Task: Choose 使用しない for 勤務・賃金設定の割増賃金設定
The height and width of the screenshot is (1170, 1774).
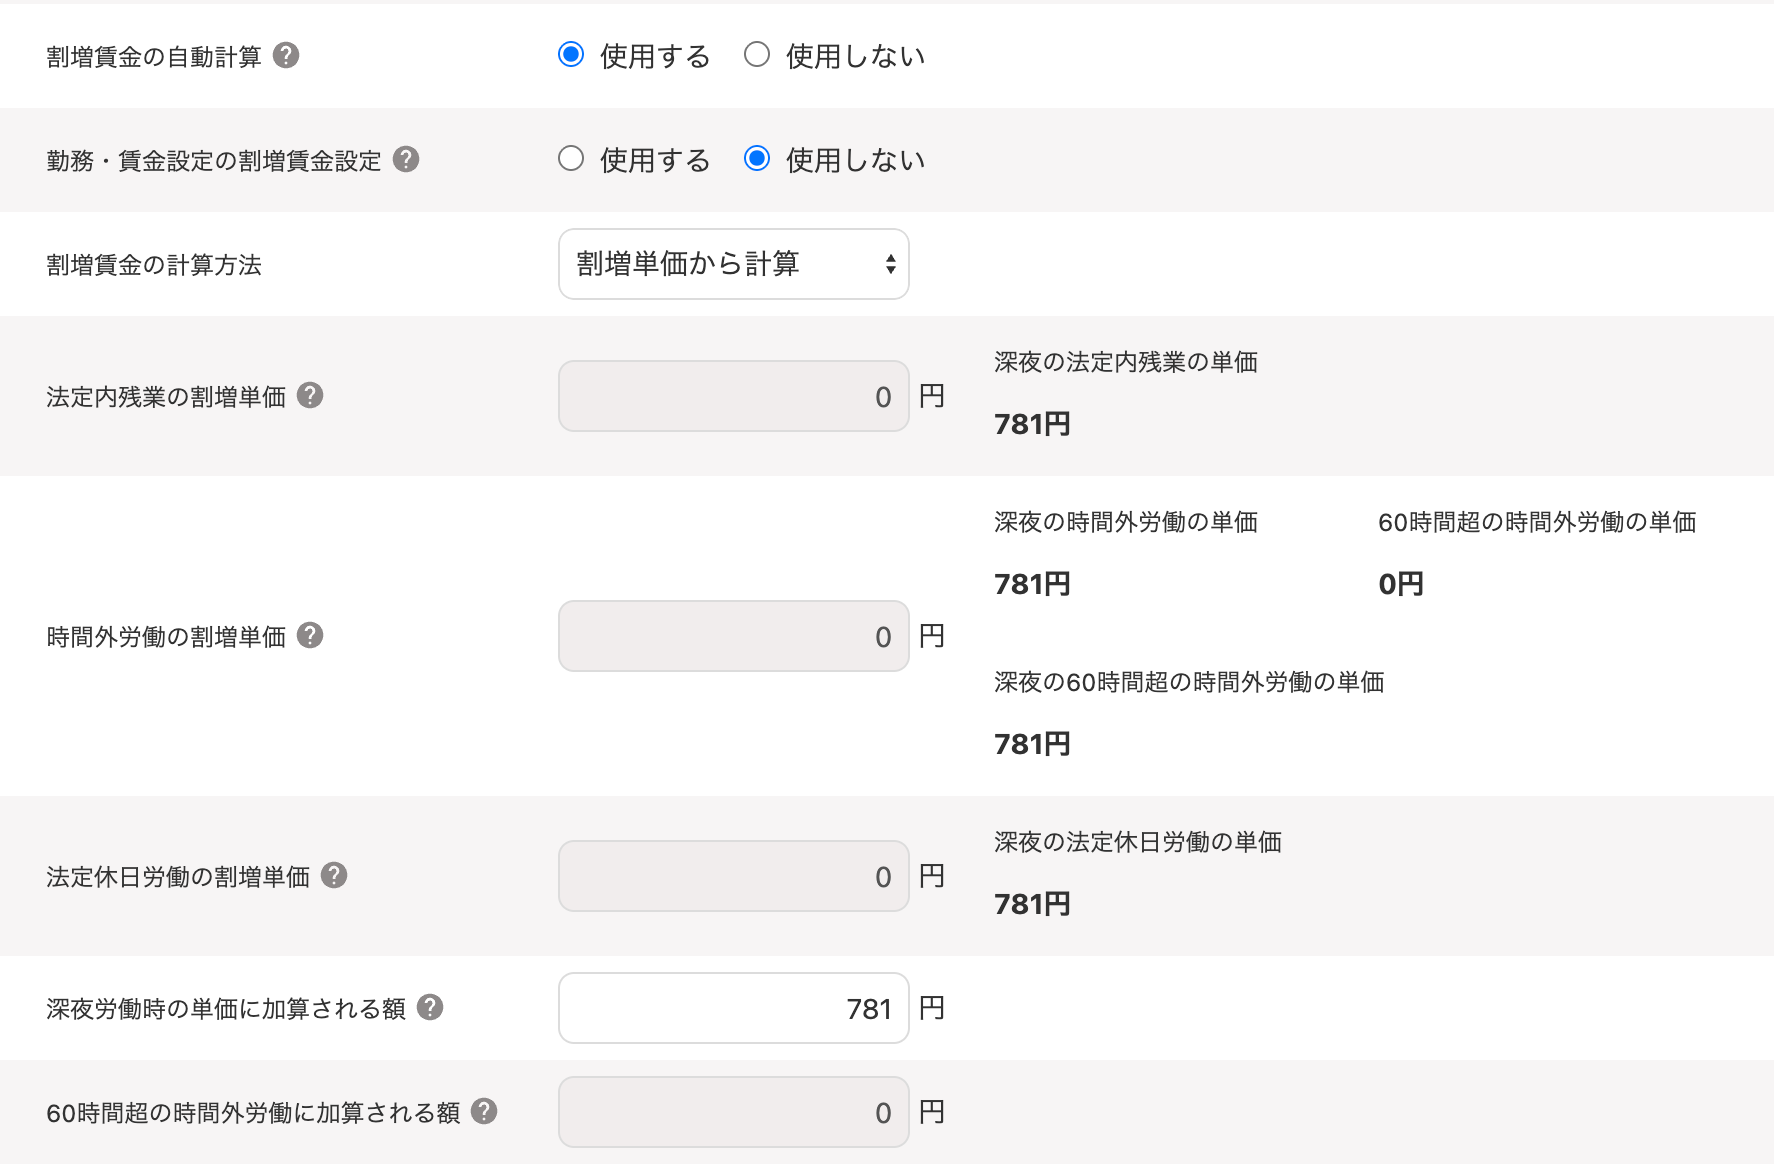Action: click(x=757, y=159)
